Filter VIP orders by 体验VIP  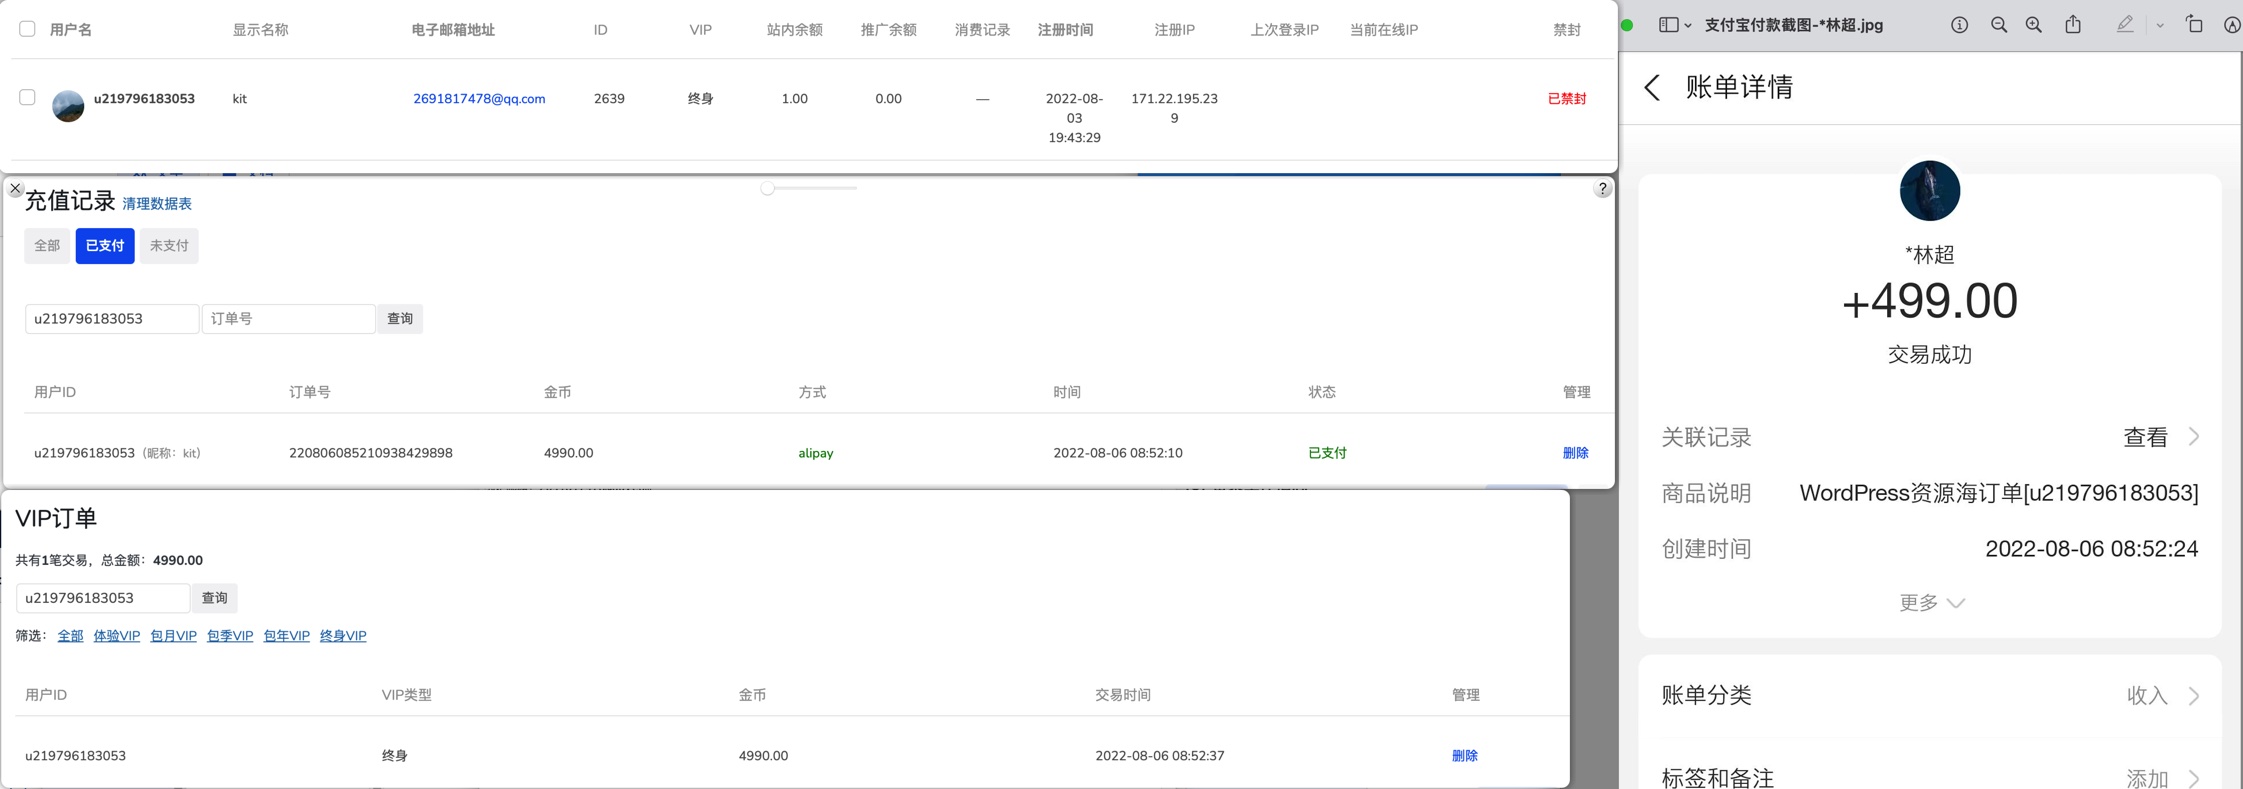point(117,636)
